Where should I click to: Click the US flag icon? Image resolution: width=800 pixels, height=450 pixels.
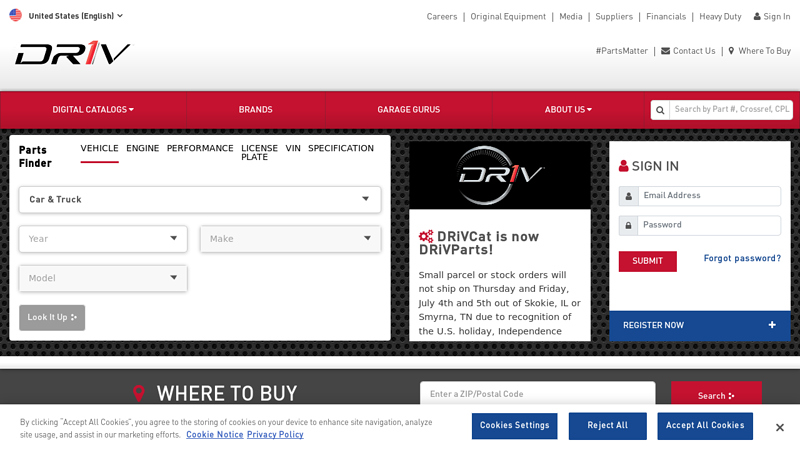pos(15,15)
